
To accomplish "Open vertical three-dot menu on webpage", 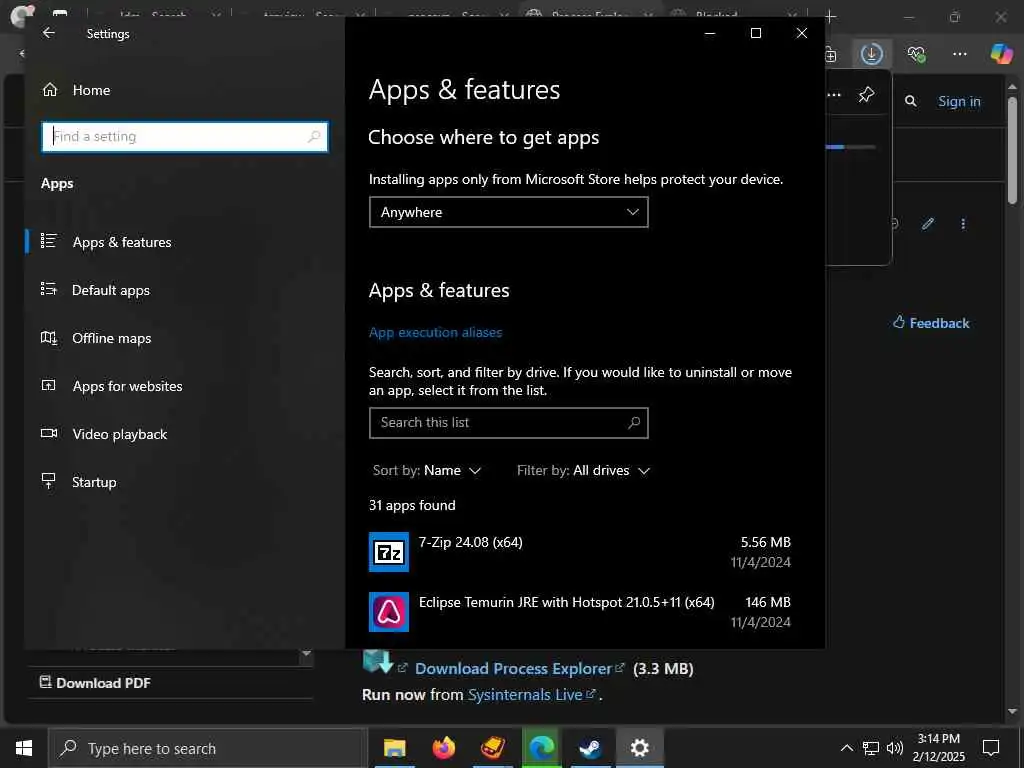I will (x=963, y=224).
